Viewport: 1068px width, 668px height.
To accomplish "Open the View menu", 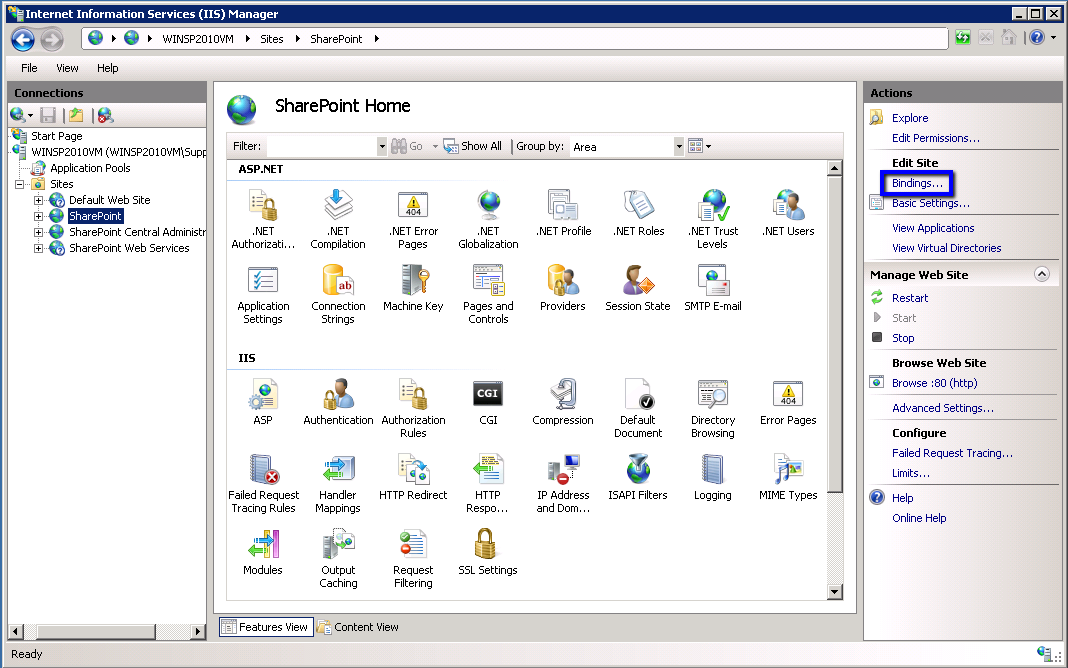I will [67, 68].
